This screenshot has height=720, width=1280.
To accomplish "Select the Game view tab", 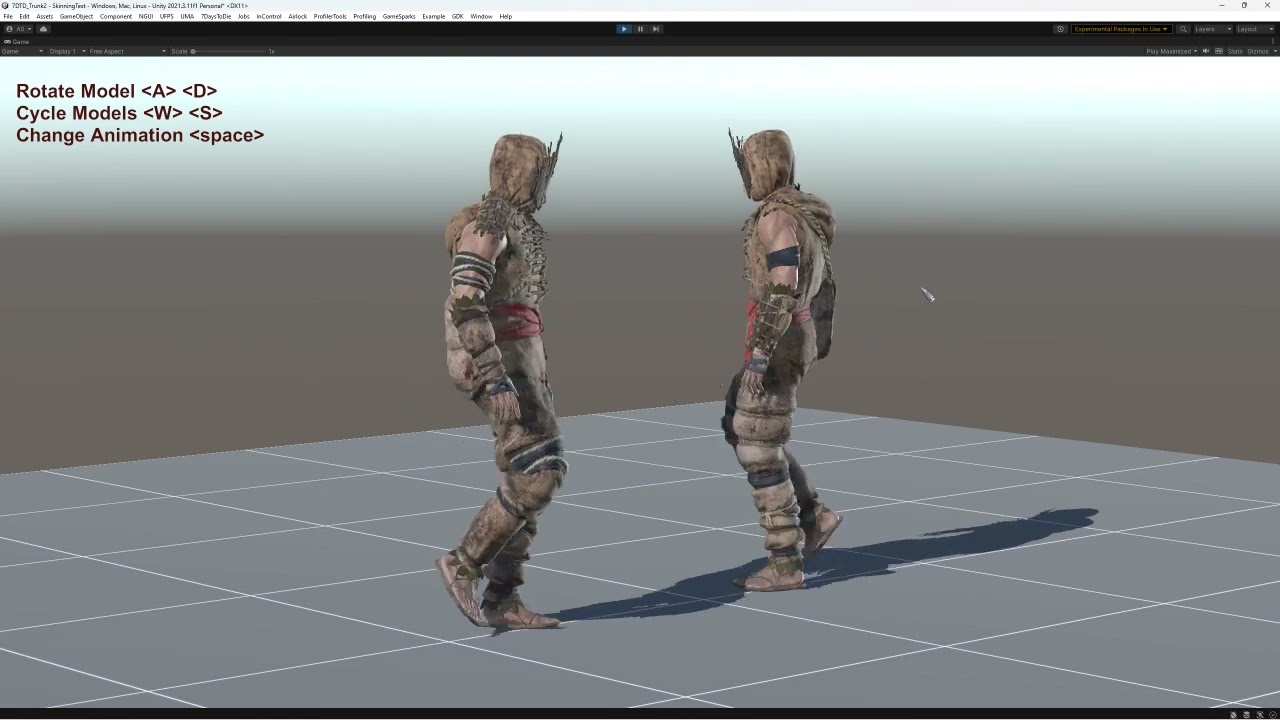I will 18,42.
